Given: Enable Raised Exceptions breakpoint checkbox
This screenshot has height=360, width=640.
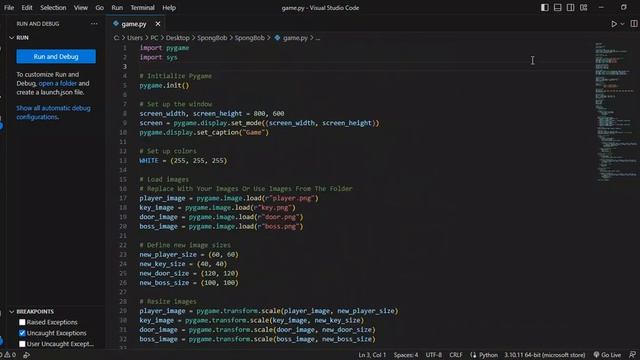Looking at the screenshot, I should [x=22, y=322].
